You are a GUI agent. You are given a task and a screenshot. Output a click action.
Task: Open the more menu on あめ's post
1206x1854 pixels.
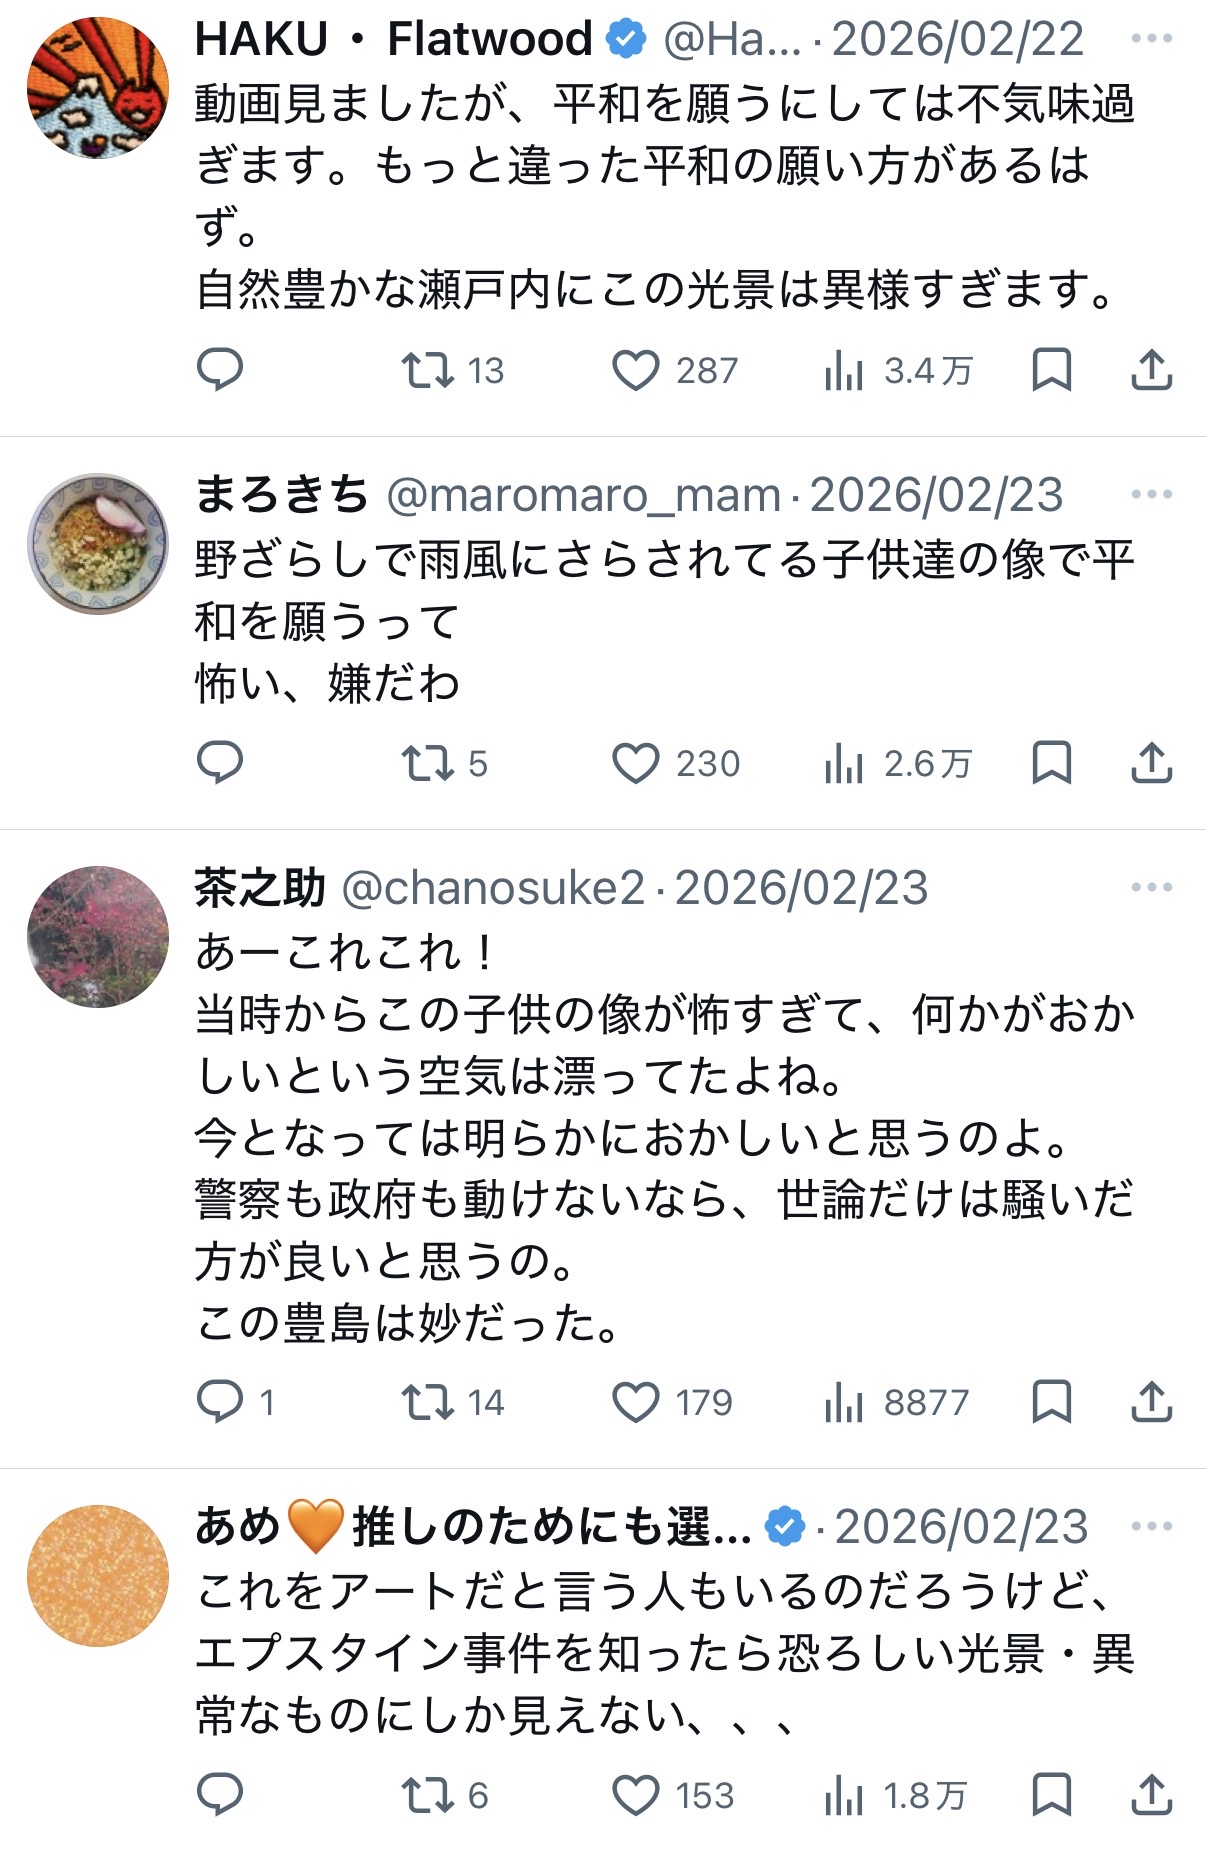[1151, 1526]
